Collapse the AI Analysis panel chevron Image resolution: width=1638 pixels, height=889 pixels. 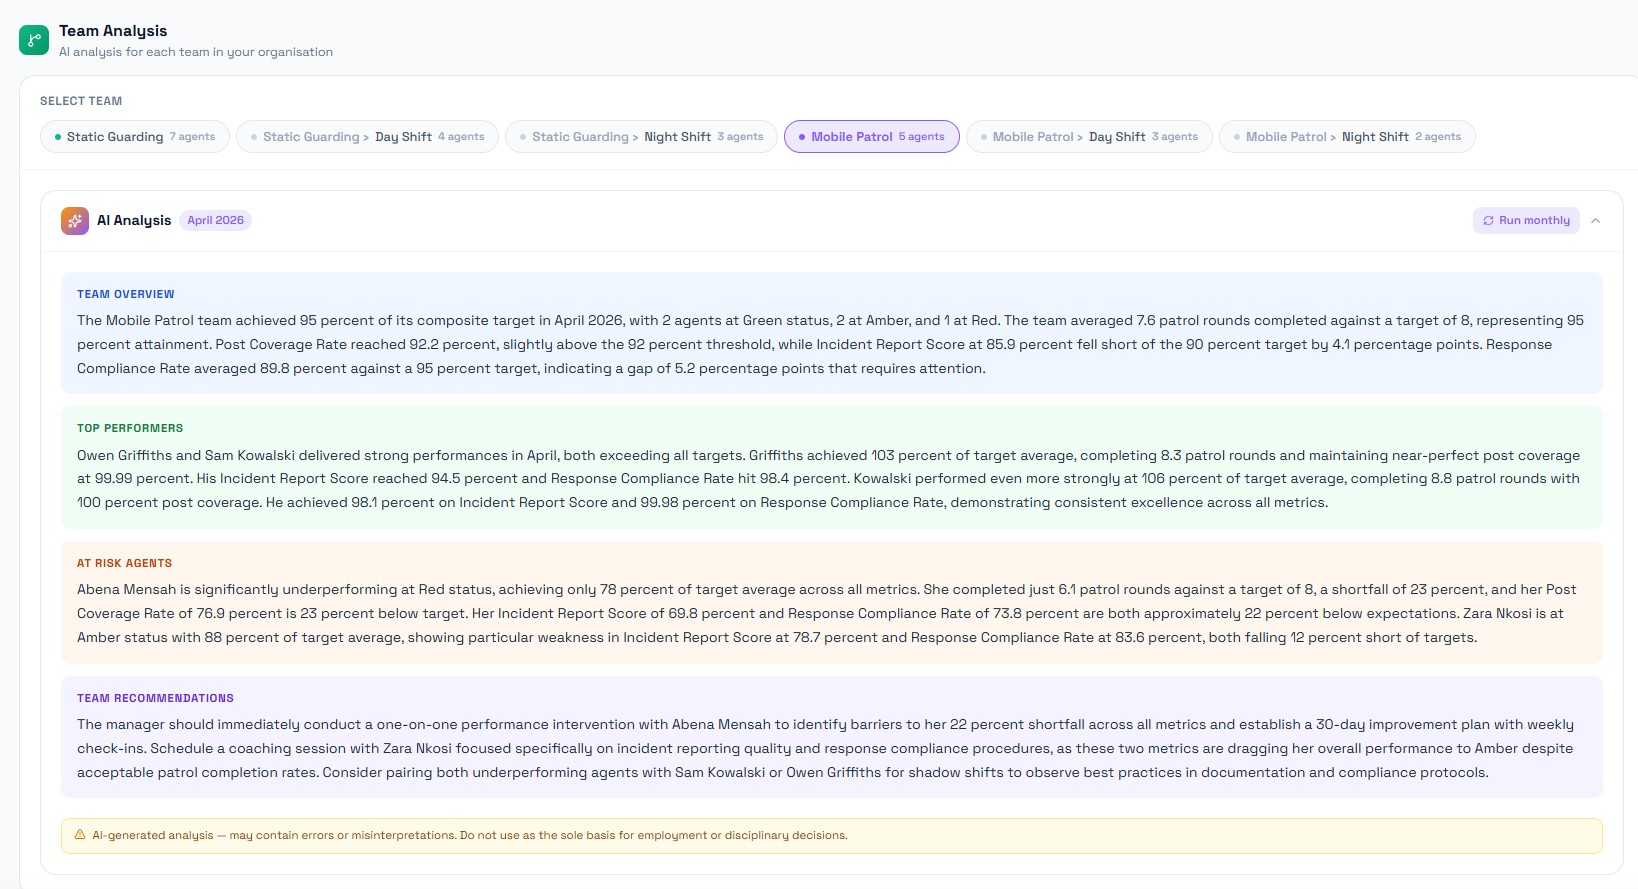click(1595, 221)
